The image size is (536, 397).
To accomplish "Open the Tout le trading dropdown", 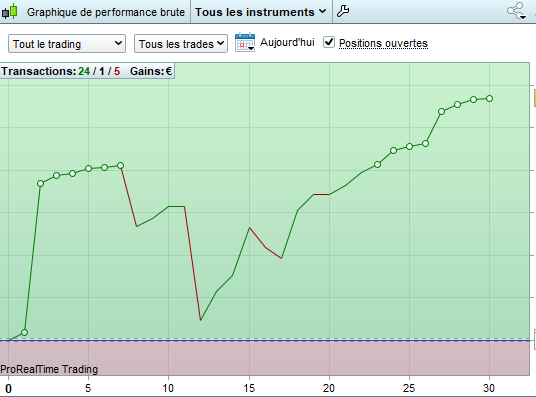I will 67,44.
